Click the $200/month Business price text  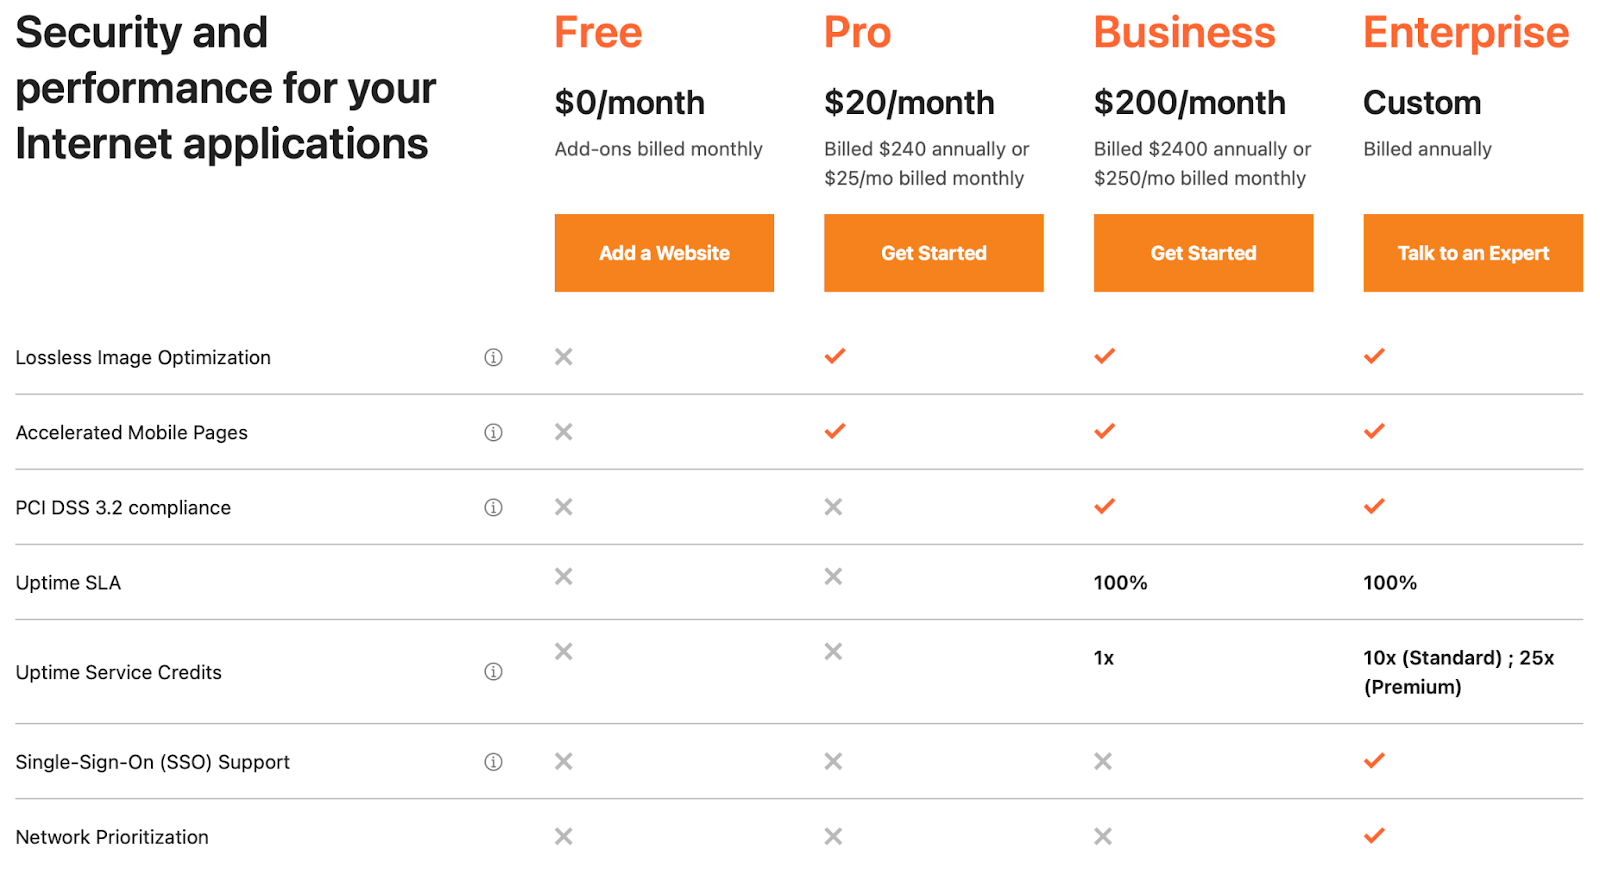click(1189, 102)
